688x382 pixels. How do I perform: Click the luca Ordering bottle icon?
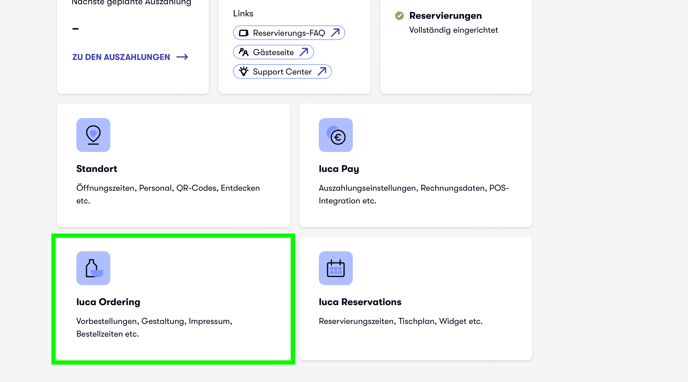(x=93, y=268)
